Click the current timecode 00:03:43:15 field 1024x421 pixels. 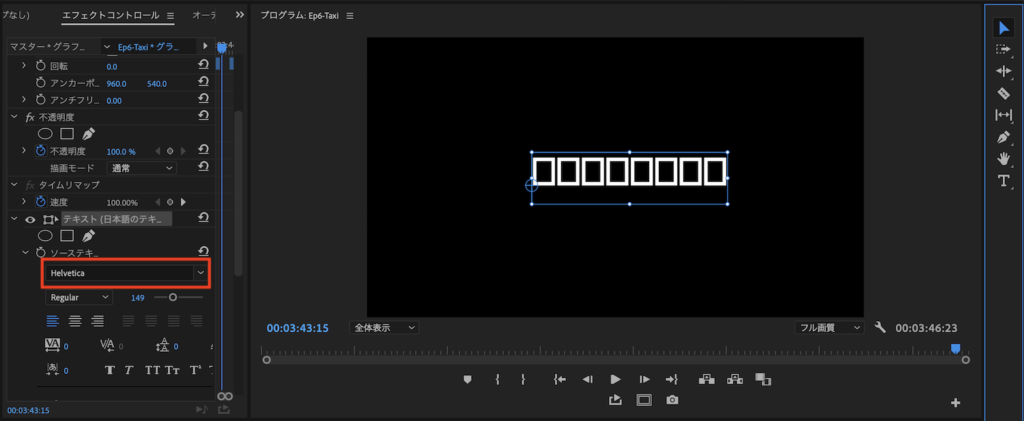(300, 327)
